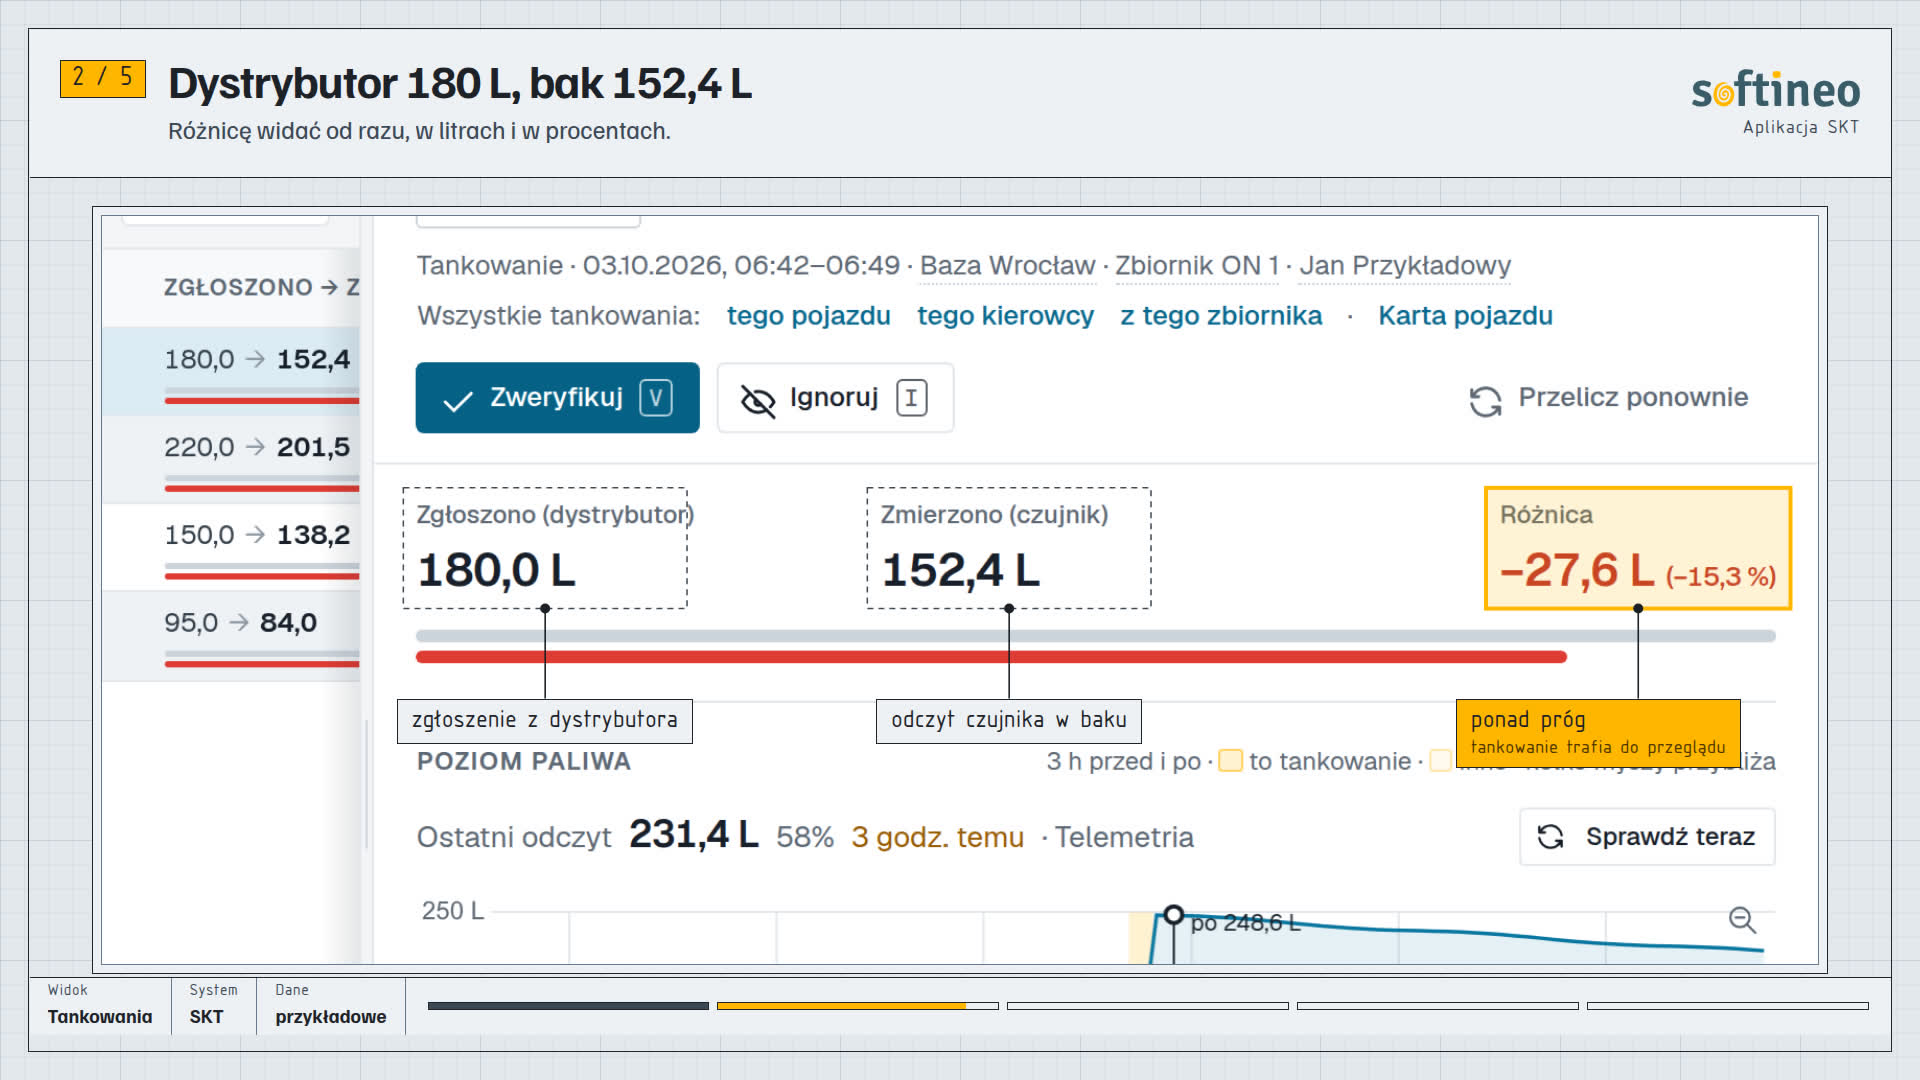This screenshot has height=1080, width=1920.
Task: Click Baza Wrocław in header line
Action: point(1007,266)
